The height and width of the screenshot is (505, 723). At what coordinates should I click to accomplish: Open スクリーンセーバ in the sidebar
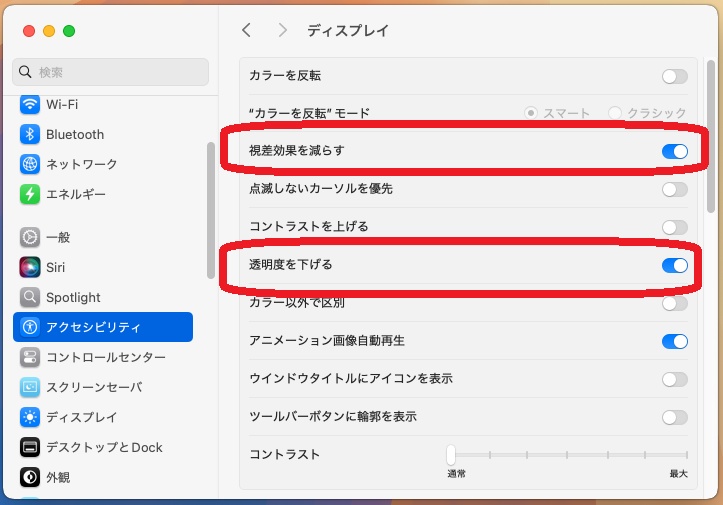point(102,387)
